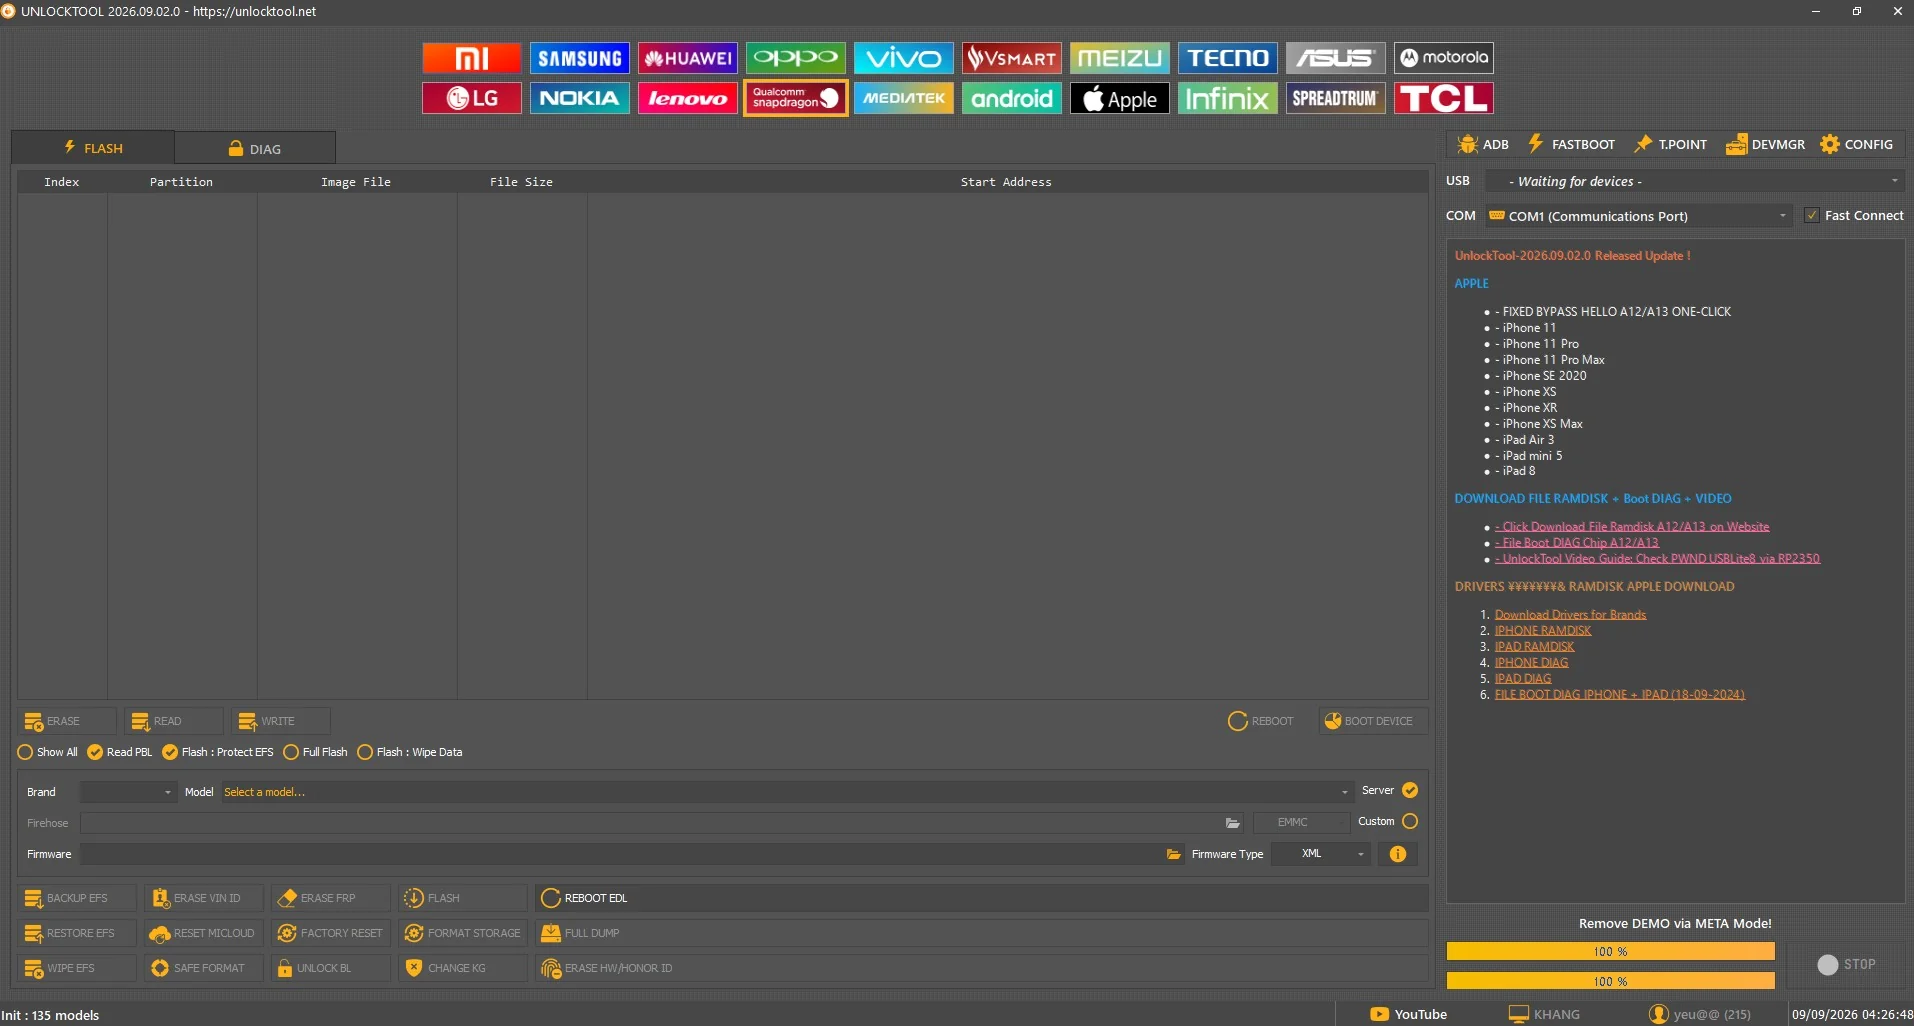Switch to the DIAG tab
This screenshot has width=1914, height=1026.
(x=255, y=148)
